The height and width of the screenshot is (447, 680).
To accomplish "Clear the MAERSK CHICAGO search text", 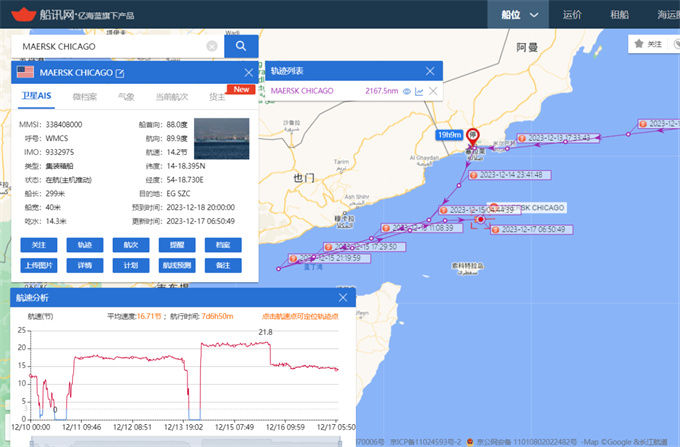I will tap(212, 47).
